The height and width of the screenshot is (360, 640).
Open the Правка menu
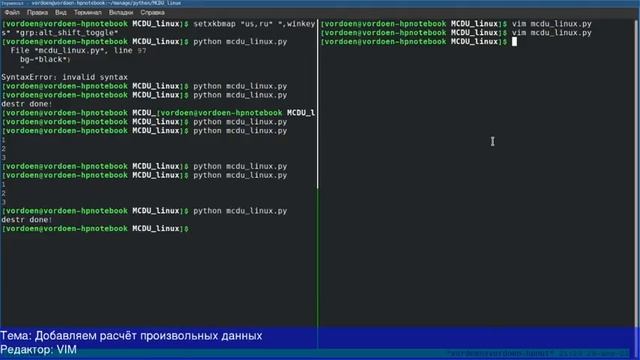pos(37,13)
